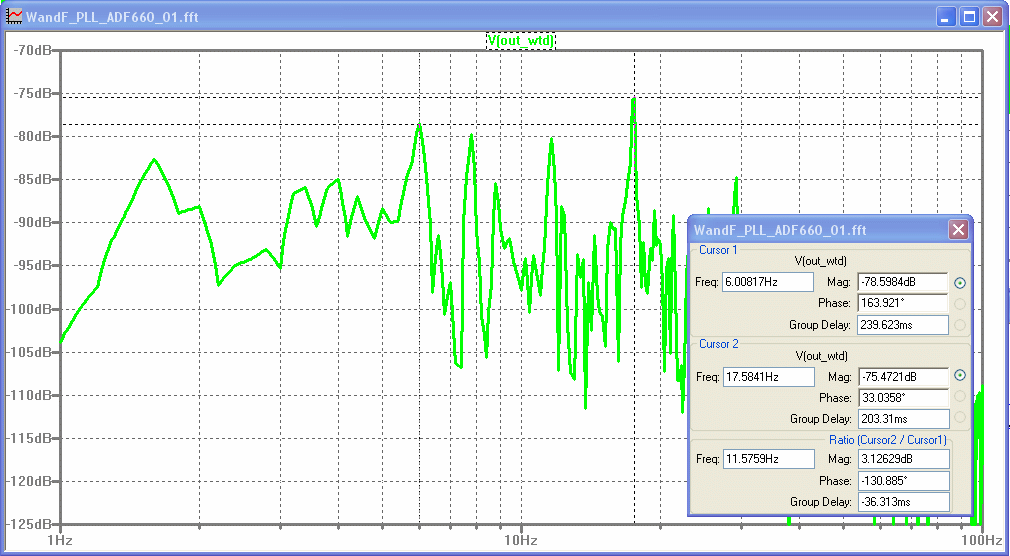This screenshot has height=556, width=1010.
Task: Click the main window title WandF_PLL_ADF660_01.fft
Action: click(111, 17)
